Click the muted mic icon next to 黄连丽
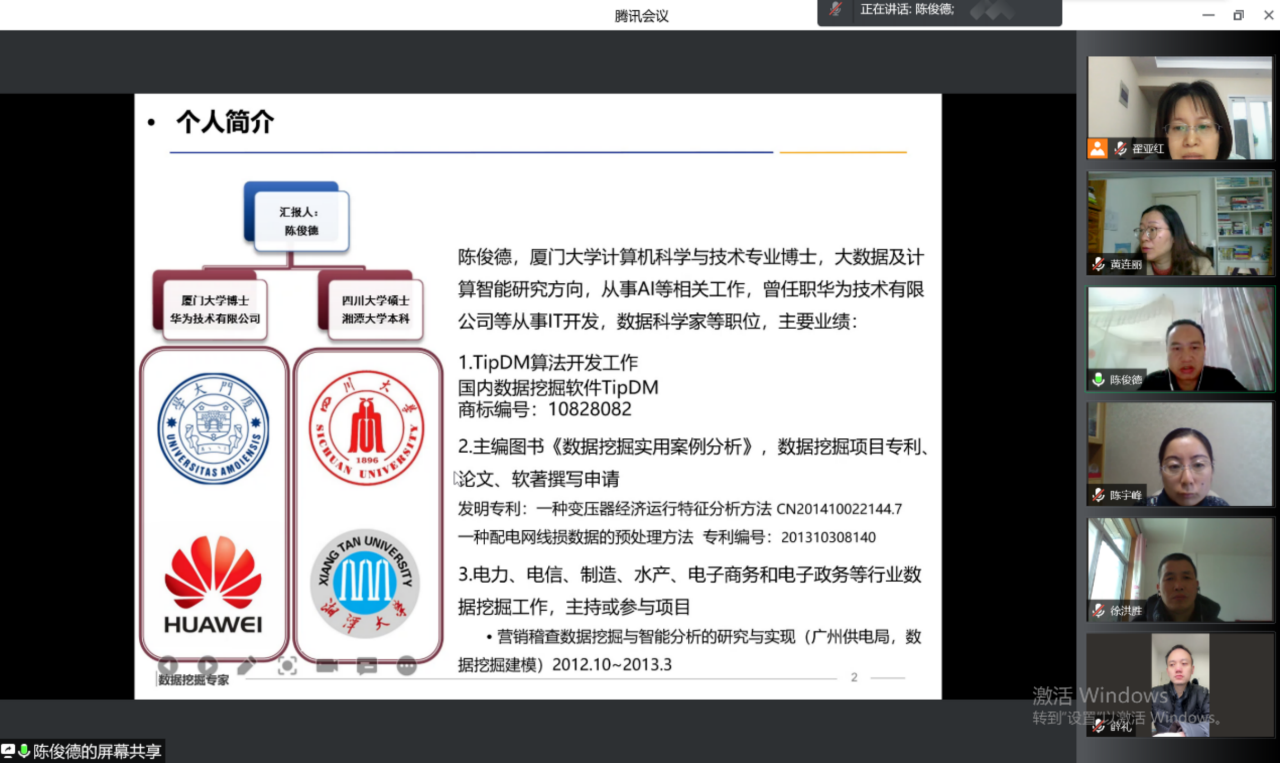 tap(1098, 265)
